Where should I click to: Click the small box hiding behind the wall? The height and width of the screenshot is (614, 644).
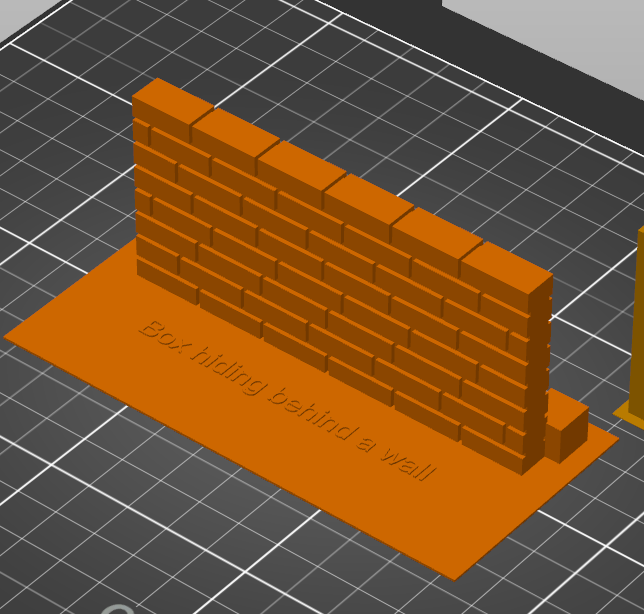click(x=567, y=427)
